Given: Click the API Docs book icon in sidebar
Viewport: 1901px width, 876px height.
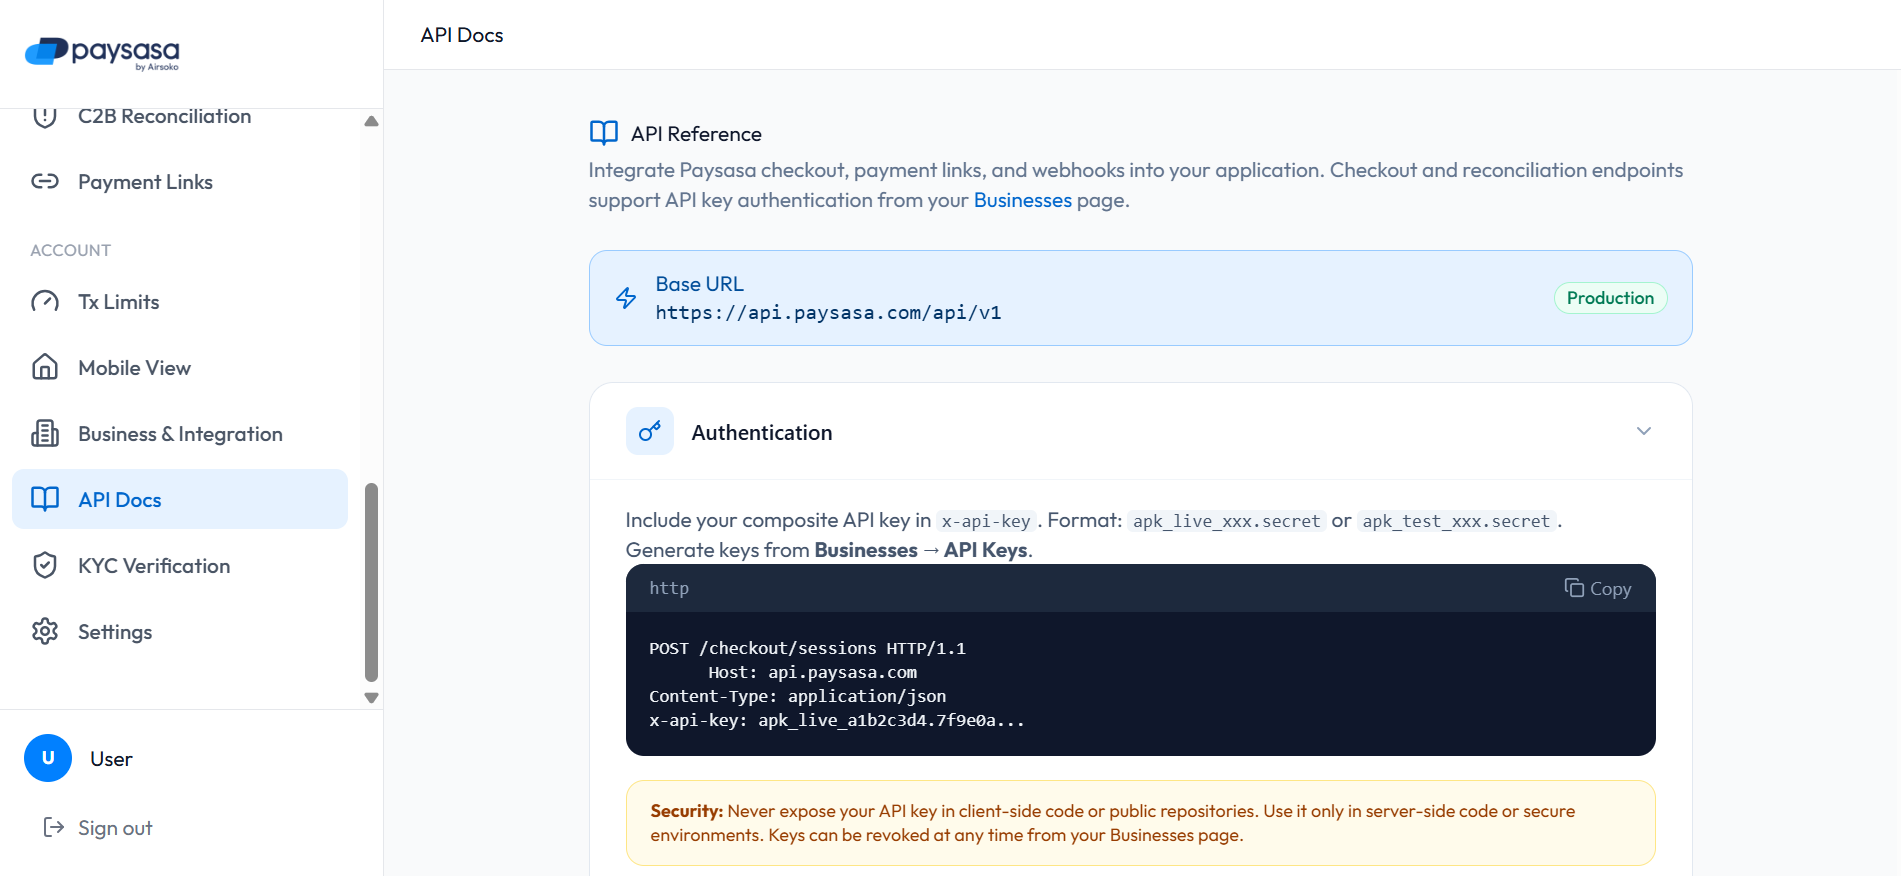Looking at the screenshot, I should point(45,500).
